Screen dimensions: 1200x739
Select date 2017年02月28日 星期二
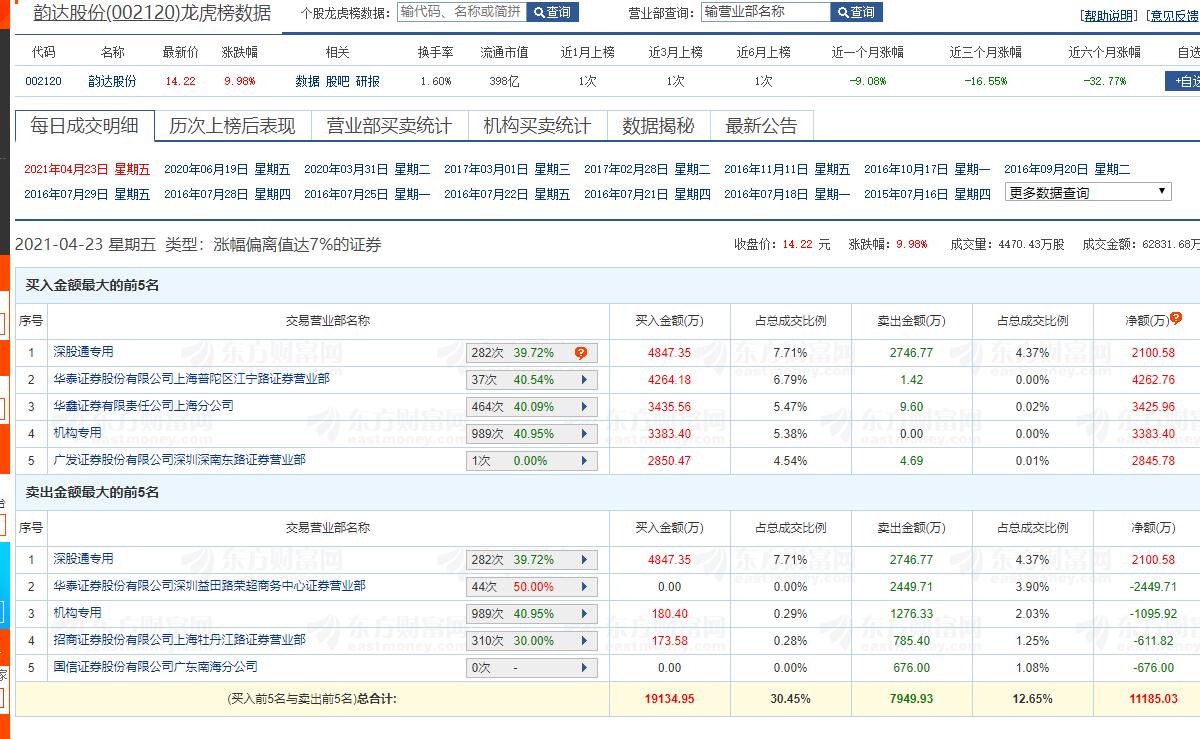(647, 169)
